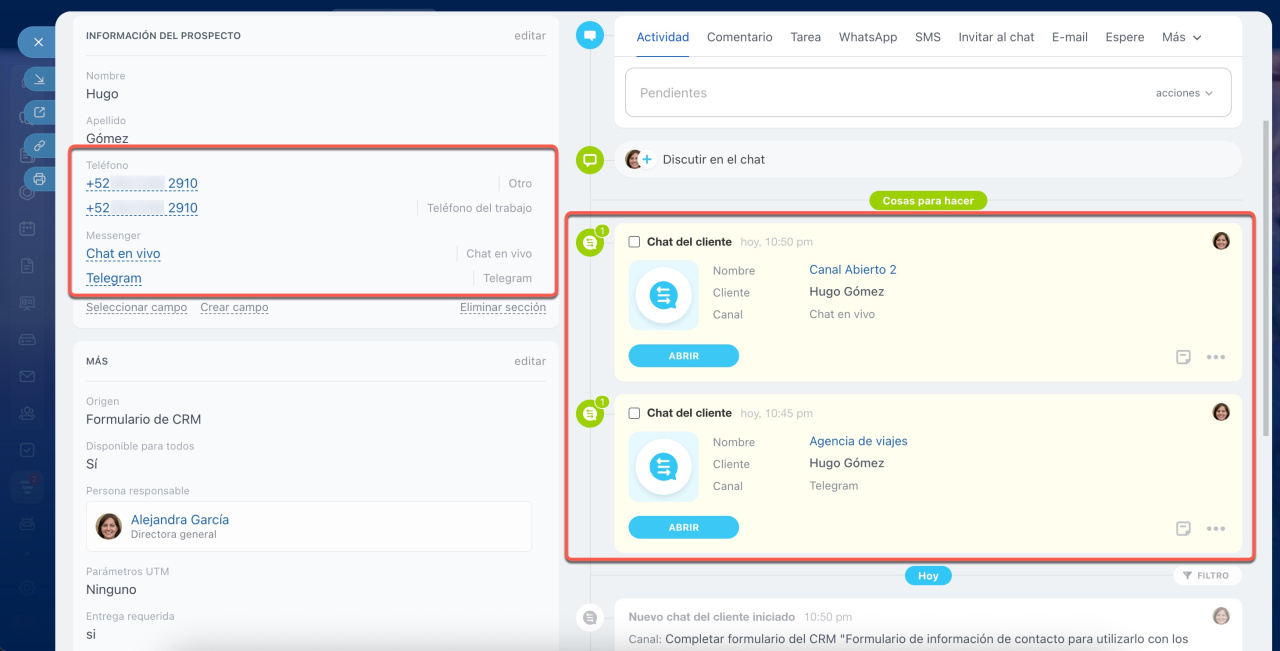The width and height of the screenshot is (1280, 651).
Task: Select the Comentario tab
Action: 739,37
